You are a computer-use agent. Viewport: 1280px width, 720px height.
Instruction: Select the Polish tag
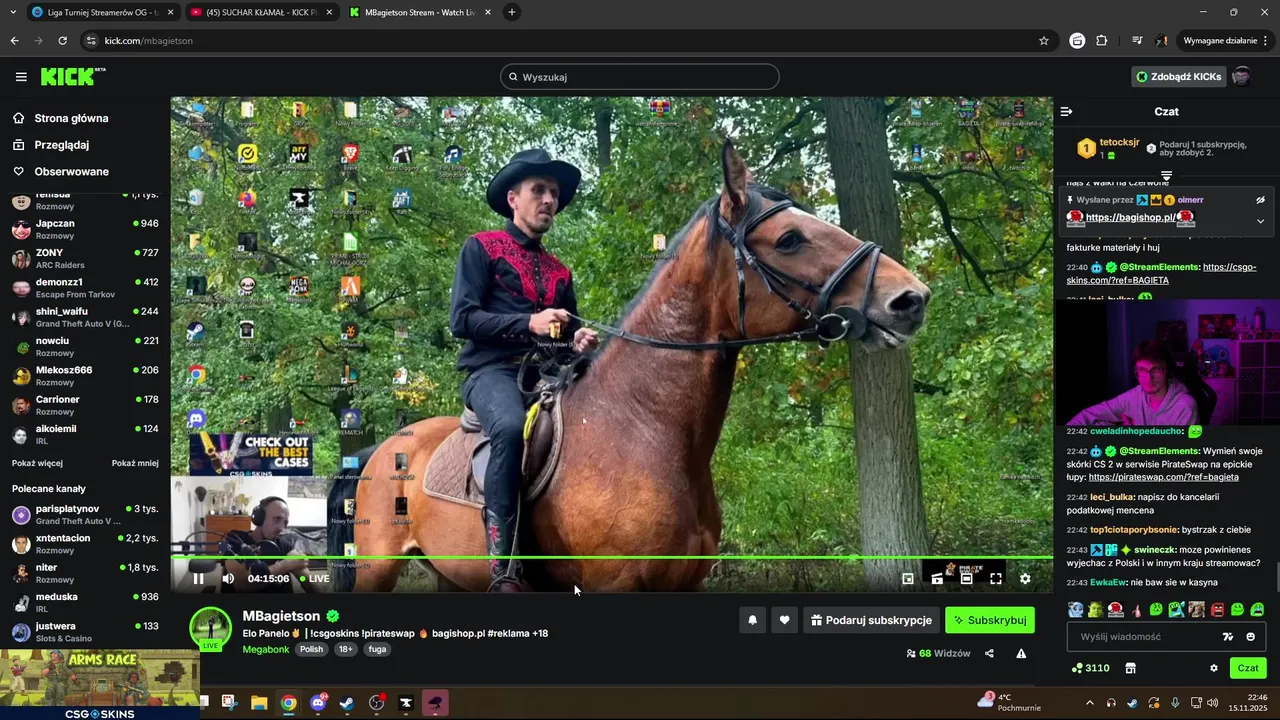click(x=312, y=649)
